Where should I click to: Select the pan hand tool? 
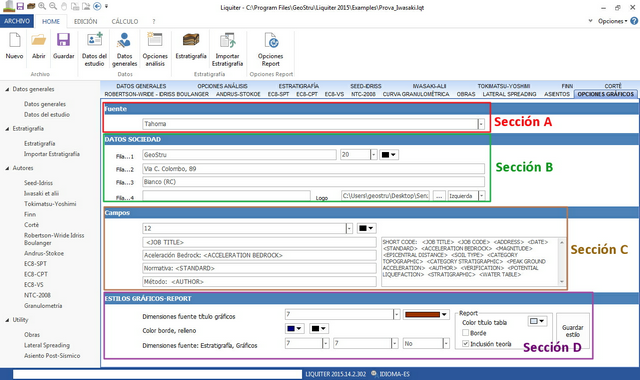click(64, 6)
